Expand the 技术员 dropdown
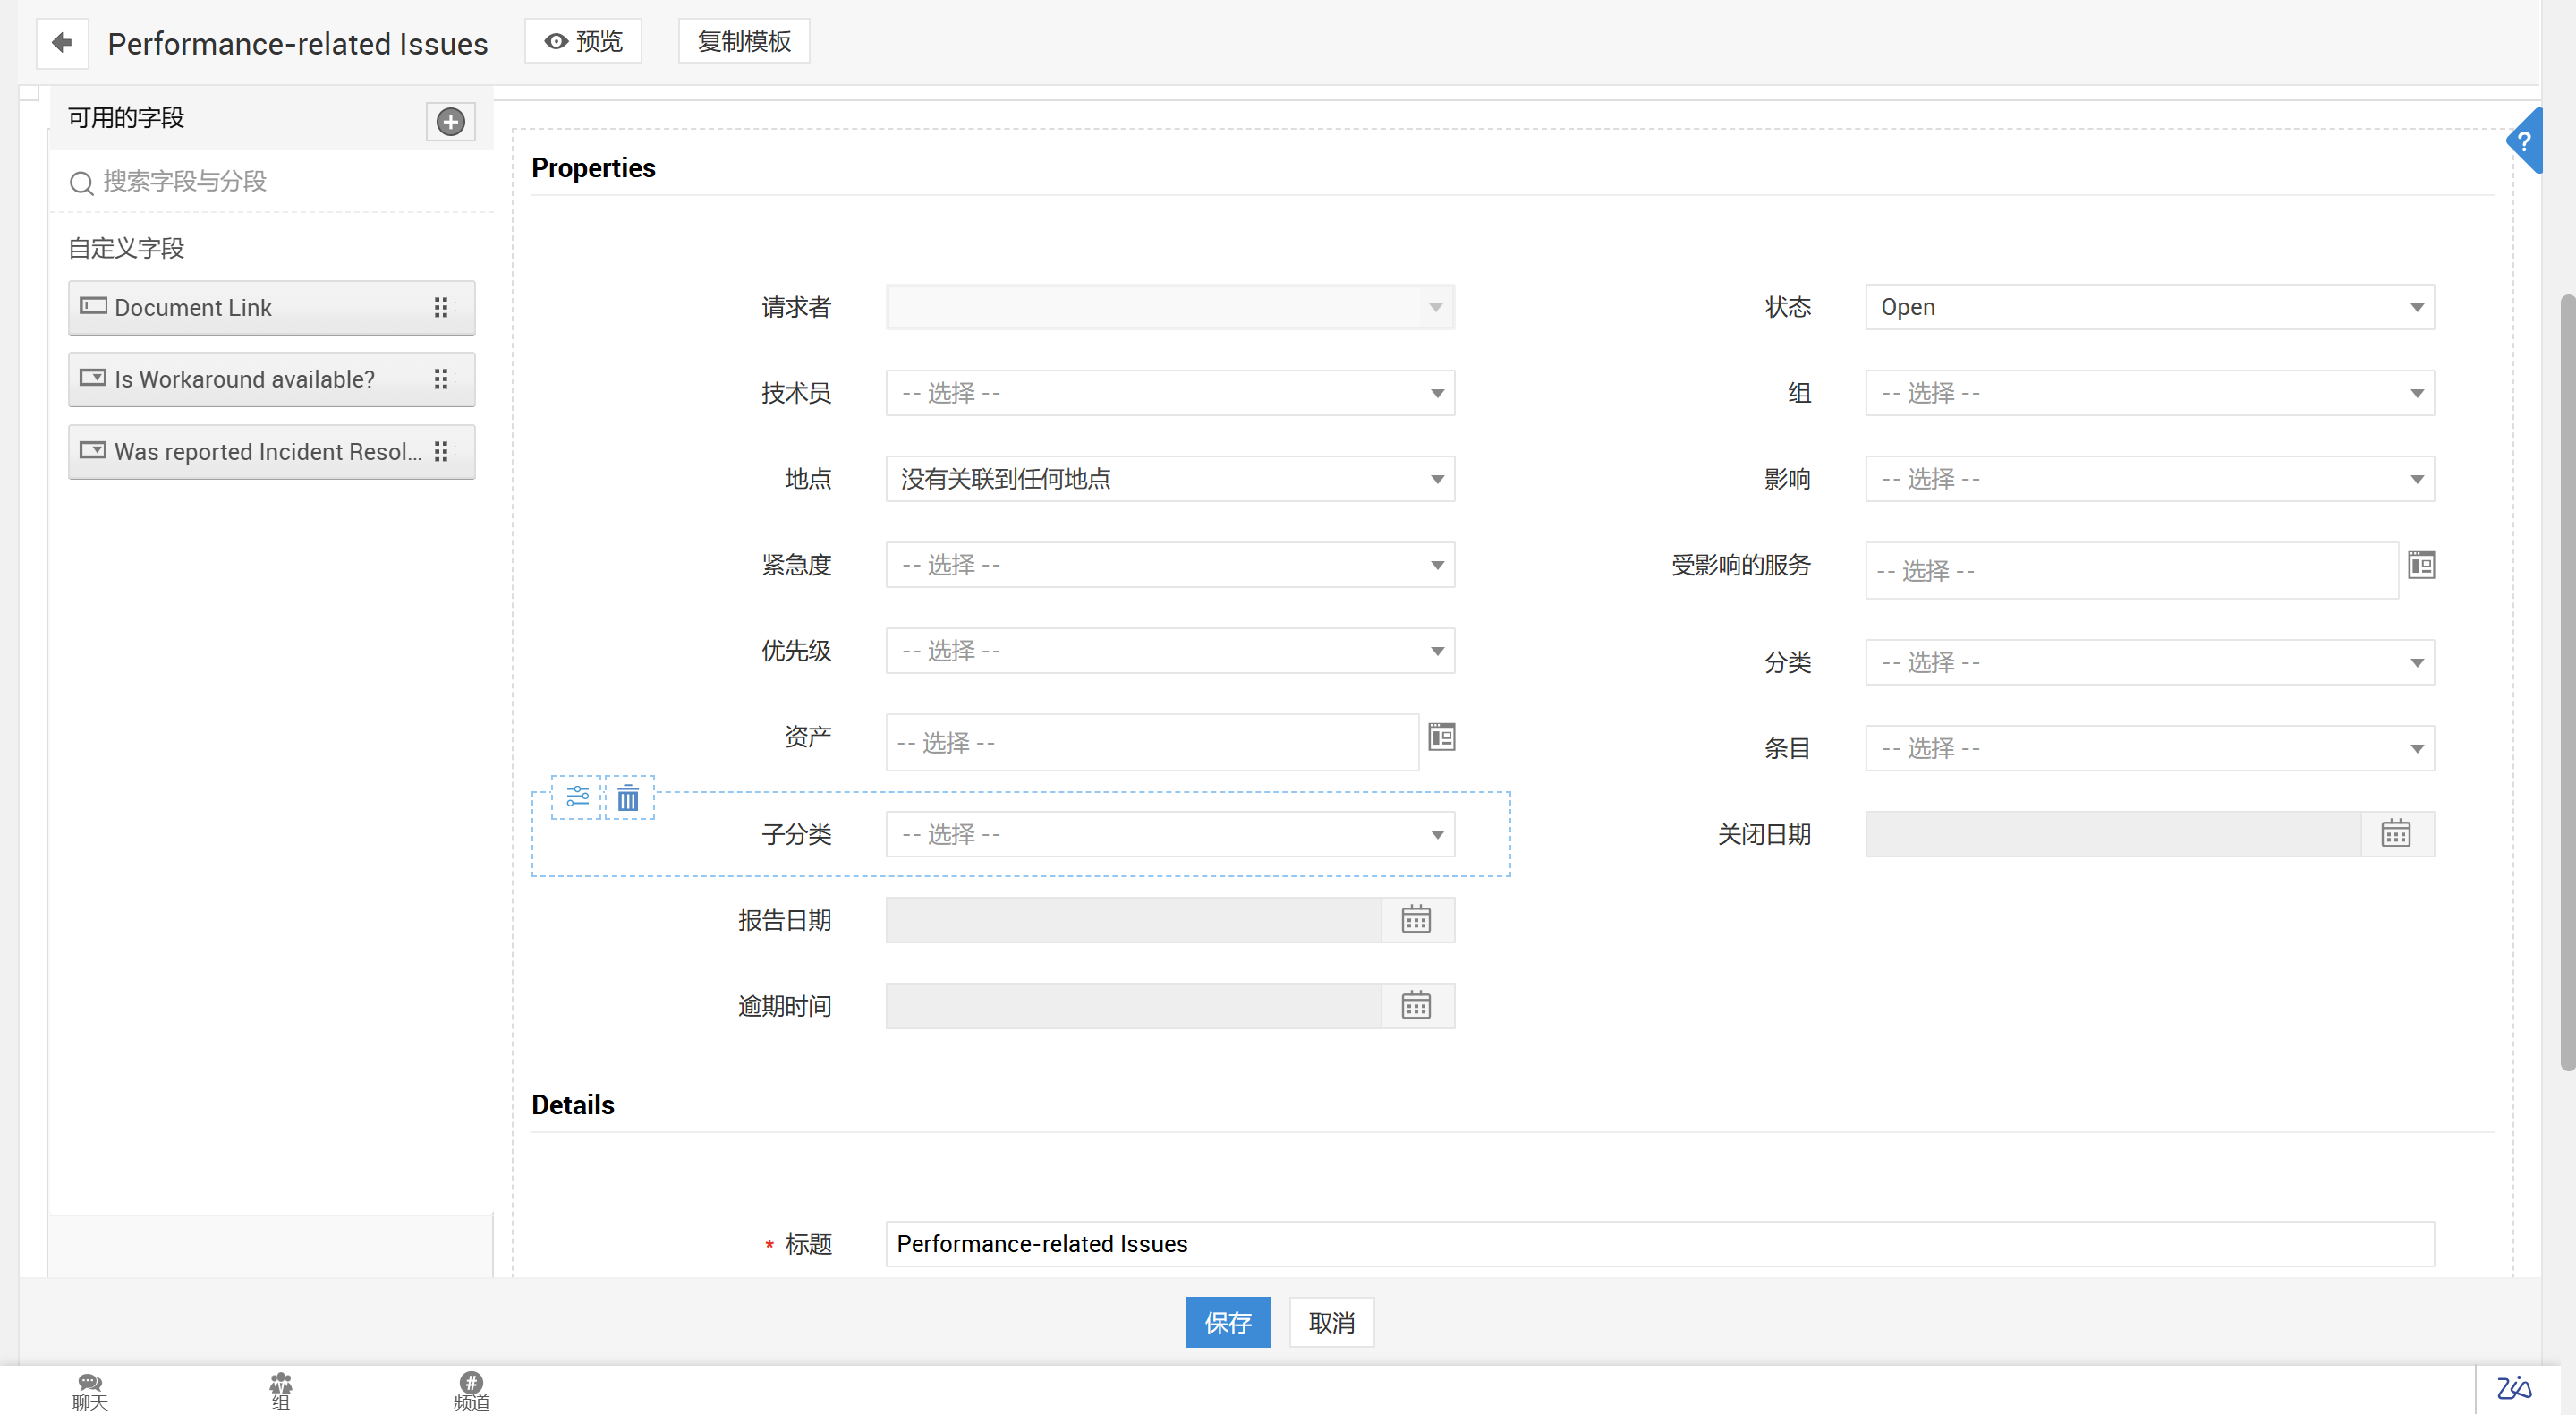Viewport: 2576px width, 1415px height. point(1169,393)
